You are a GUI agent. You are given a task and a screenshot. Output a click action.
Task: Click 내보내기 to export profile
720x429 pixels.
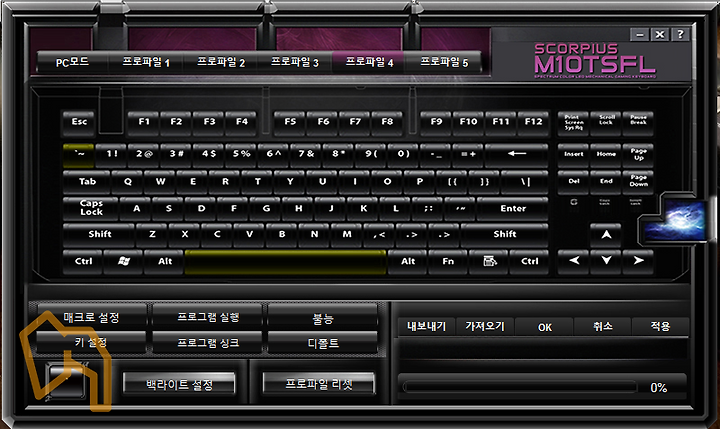click(427, 327)
